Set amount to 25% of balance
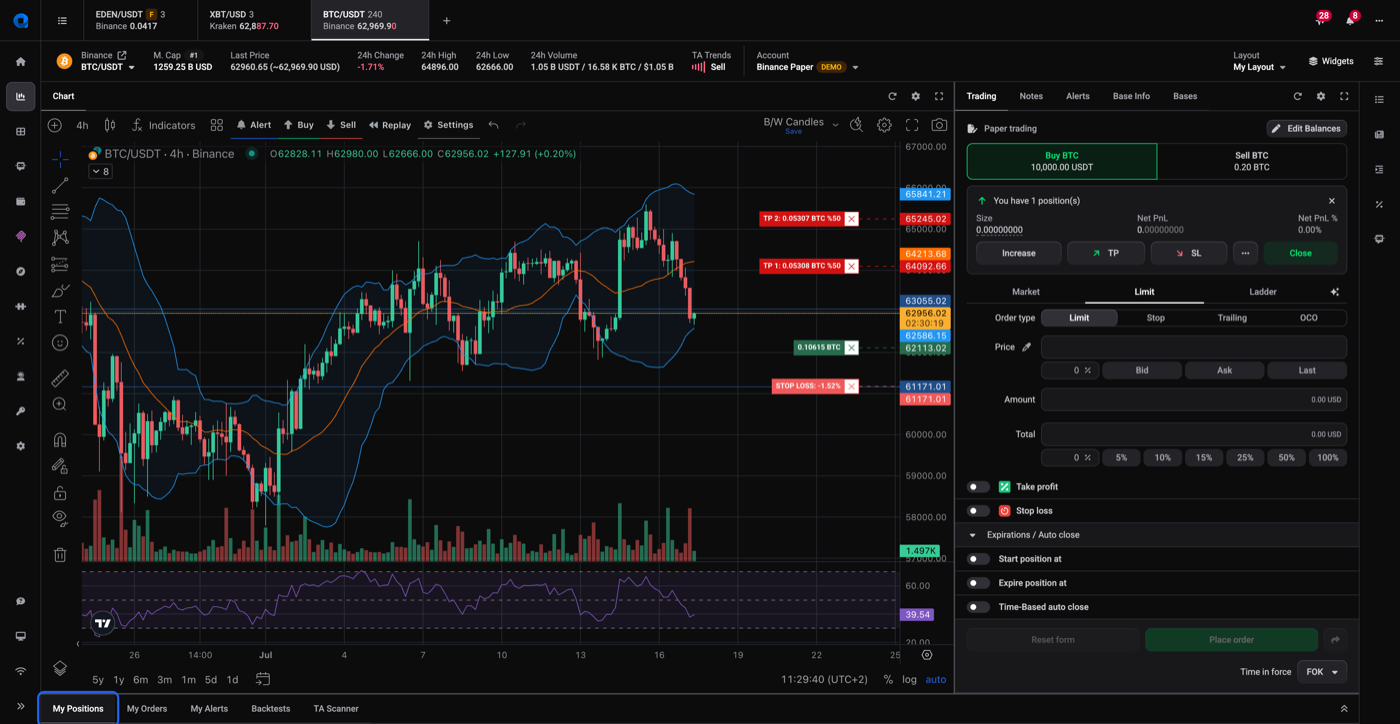This screenshot has width=1400, height=724. (1245, 458)
